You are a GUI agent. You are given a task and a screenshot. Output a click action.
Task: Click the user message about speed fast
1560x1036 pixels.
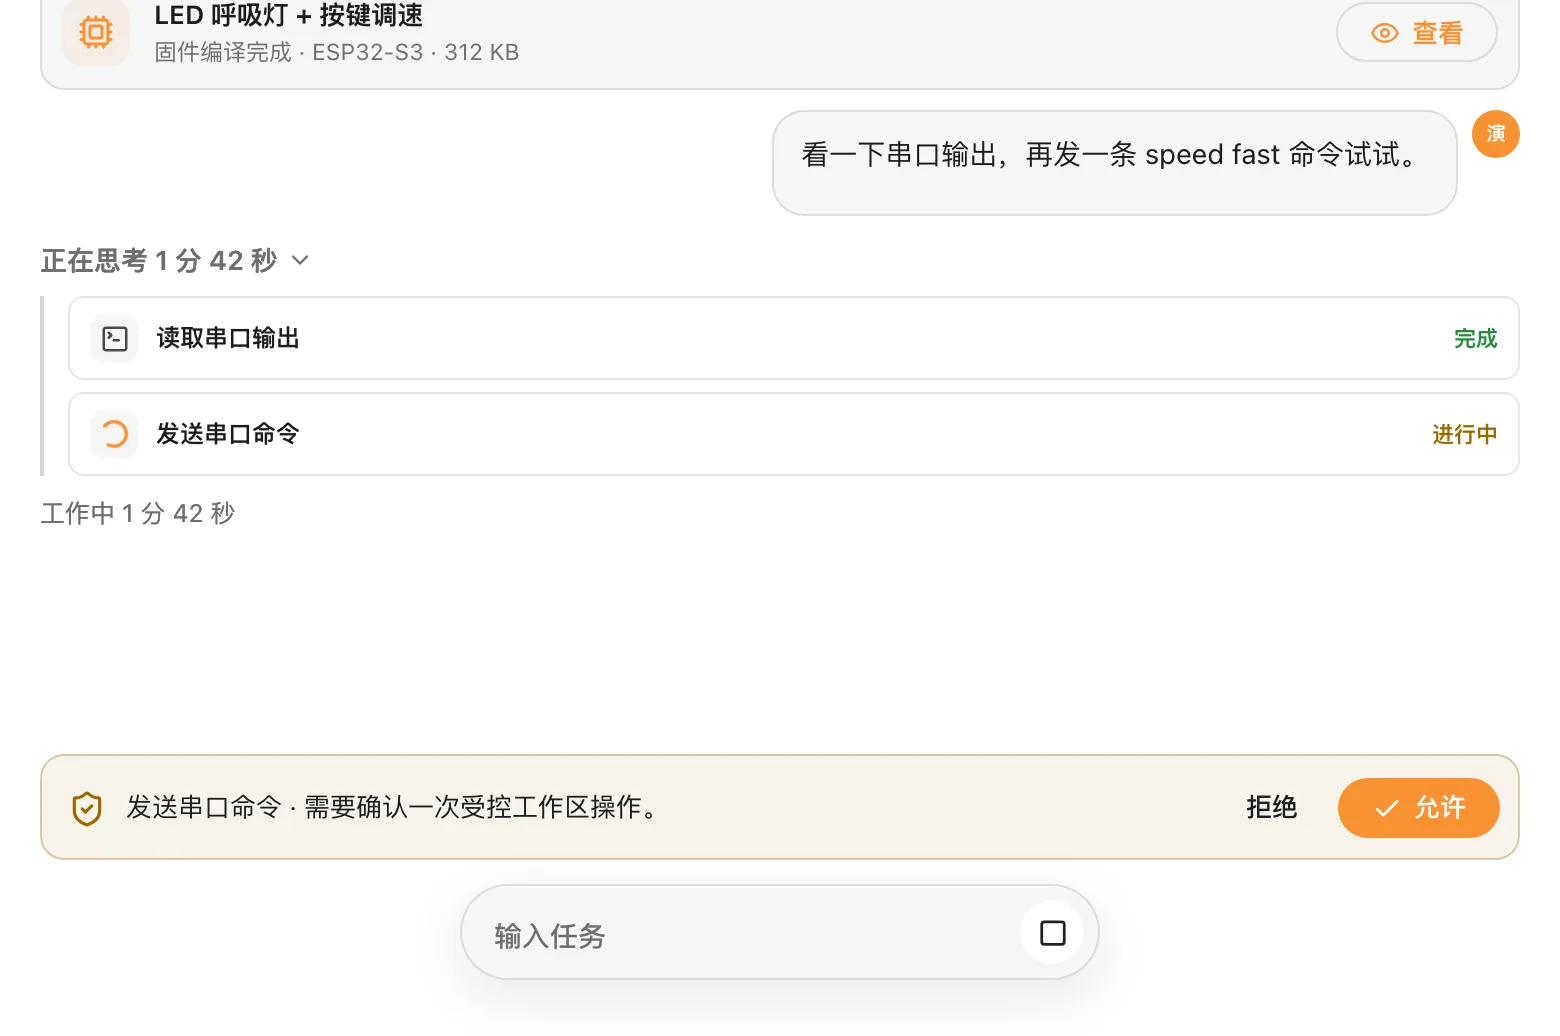(1114, 162)
